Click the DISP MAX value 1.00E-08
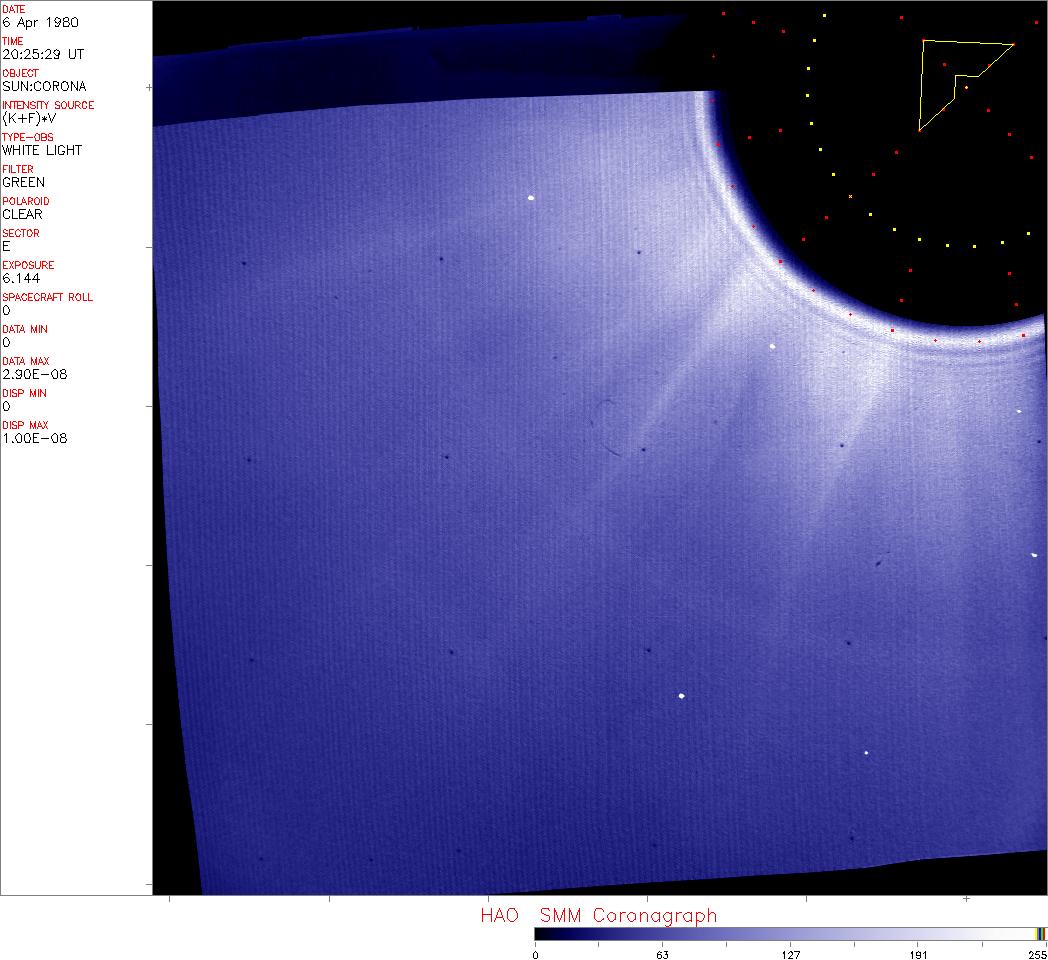The image size is (1048, 960). point(34,438)
